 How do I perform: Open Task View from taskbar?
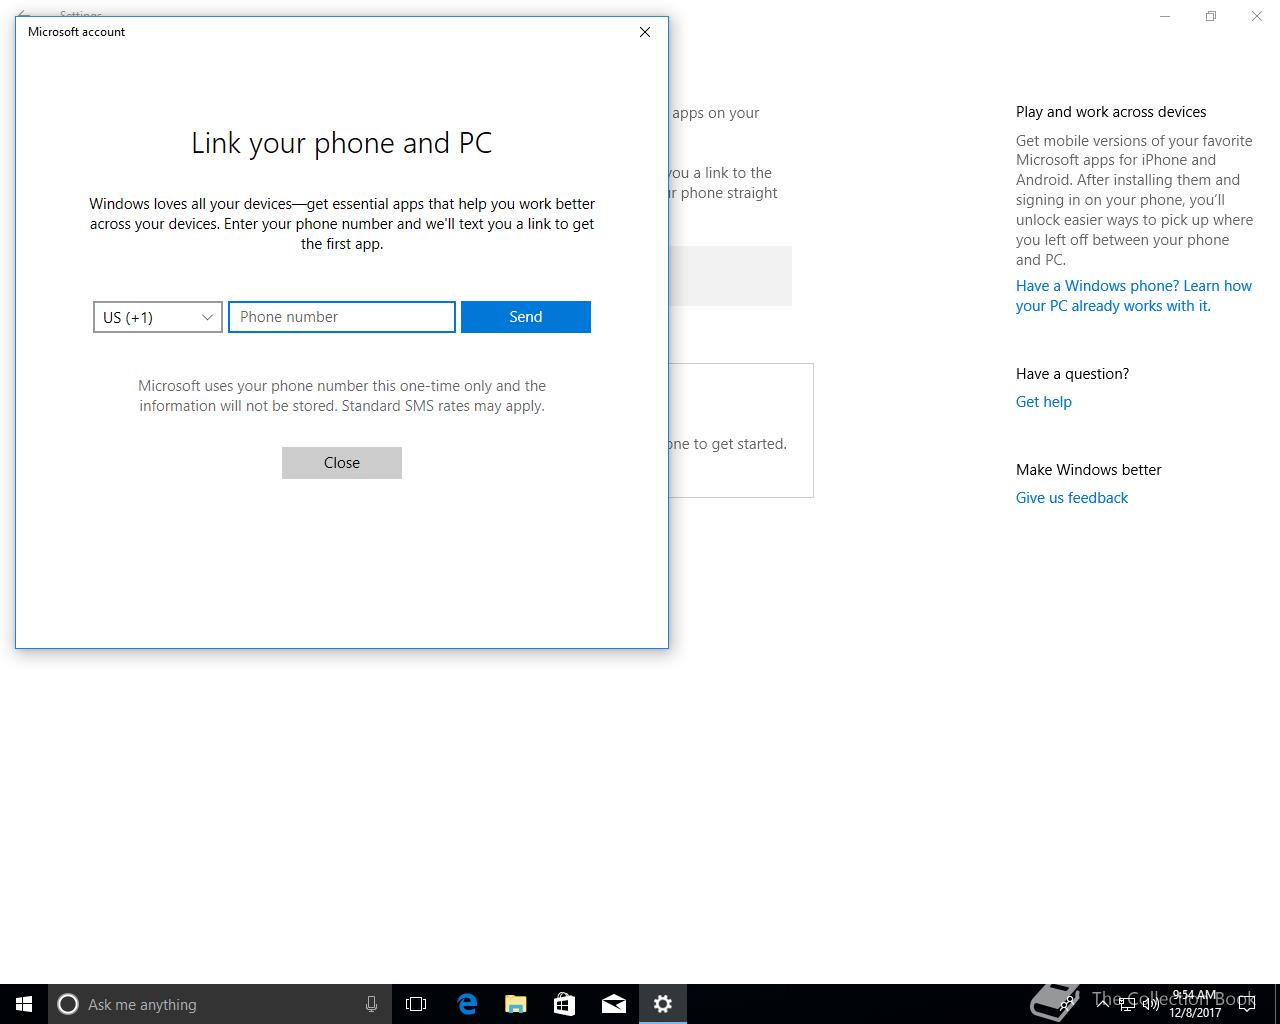pos(416,1004)
